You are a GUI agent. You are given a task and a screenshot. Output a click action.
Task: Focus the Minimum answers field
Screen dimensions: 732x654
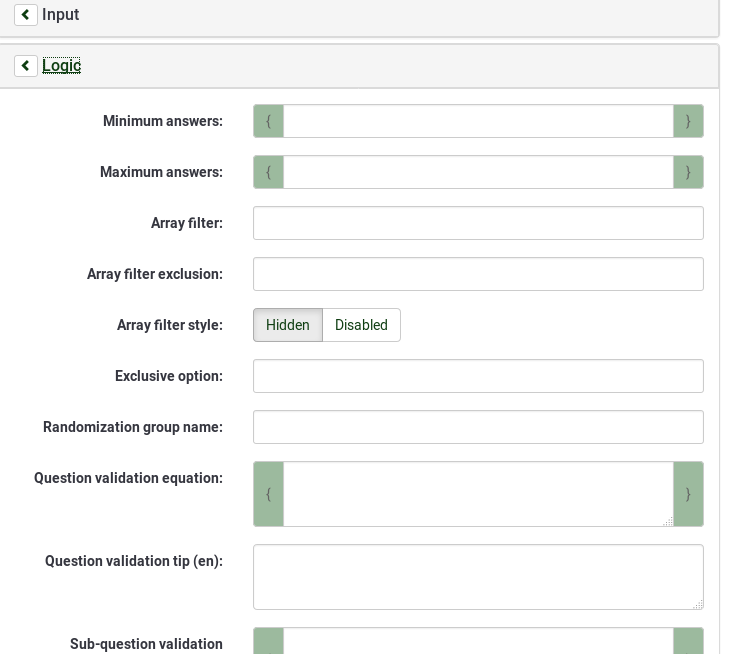(478, 121)
